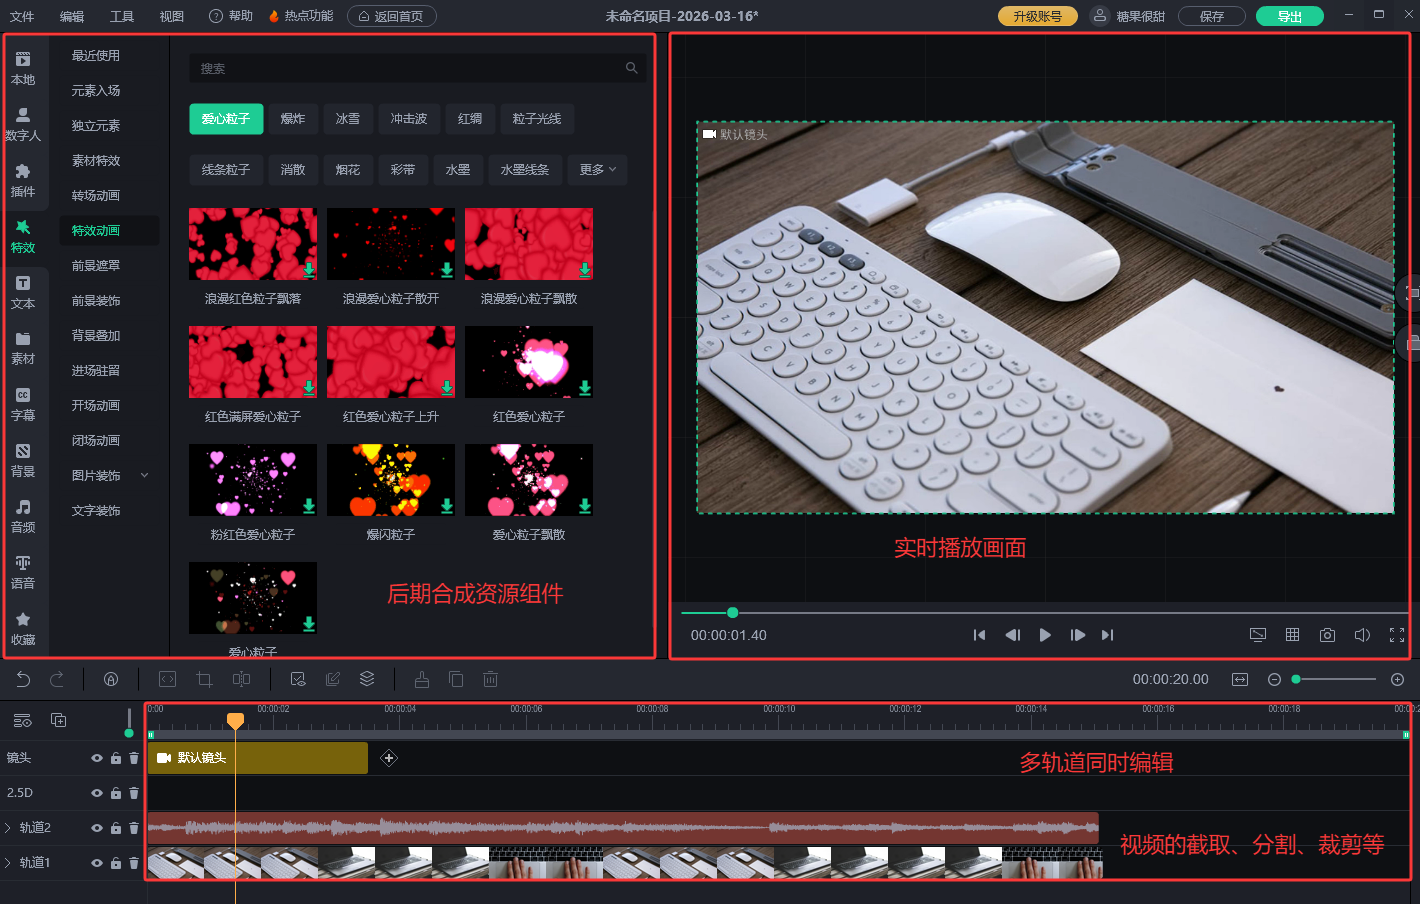This screenshot has height=904, width=1420.
Task: Toggle visibility of the 2.5D track
Action: point(97,793)
